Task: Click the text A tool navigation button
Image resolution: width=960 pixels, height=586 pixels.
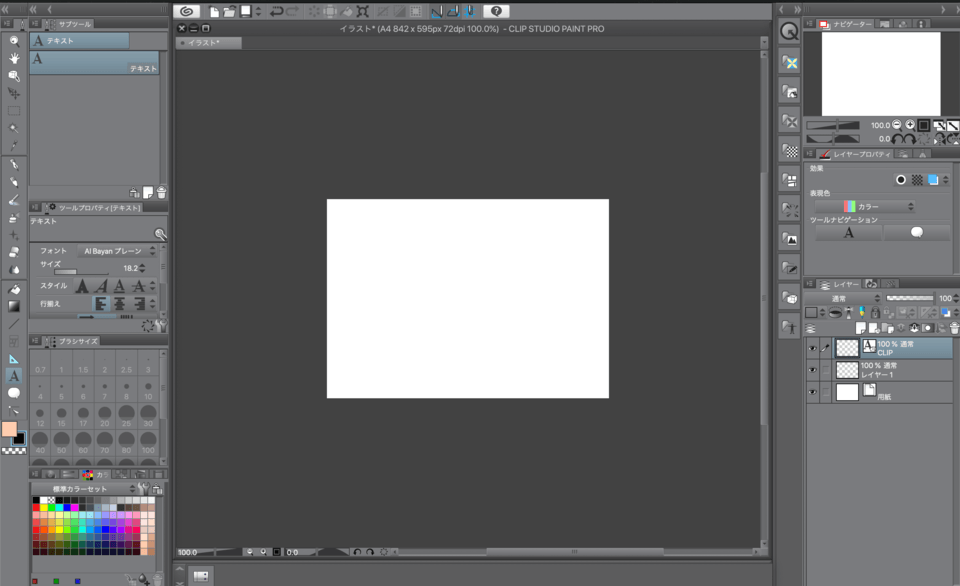Action: pyautogui.click(x=848, y=232)
